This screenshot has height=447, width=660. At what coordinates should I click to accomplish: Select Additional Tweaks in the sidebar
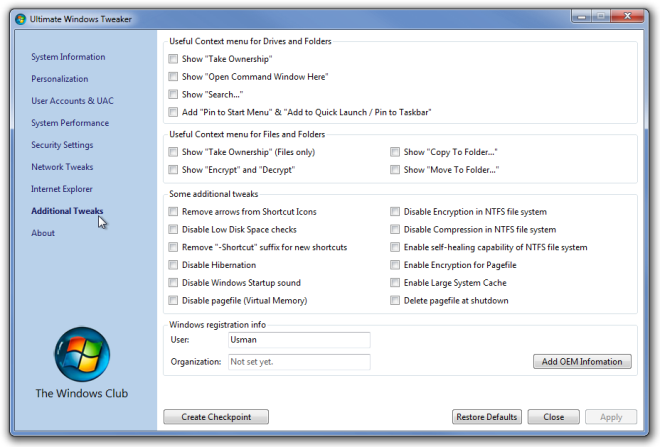coord(67,211)
